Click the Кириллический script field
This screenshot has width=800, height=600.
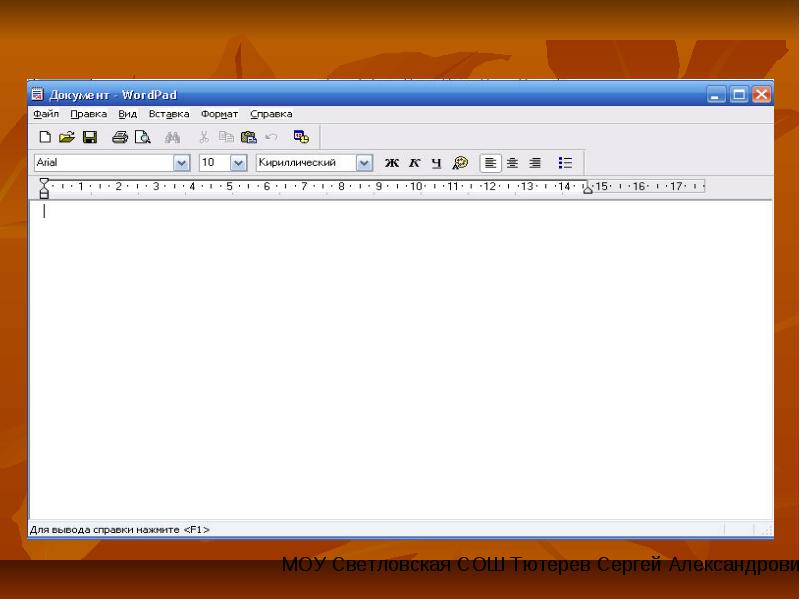pos(306,163)
